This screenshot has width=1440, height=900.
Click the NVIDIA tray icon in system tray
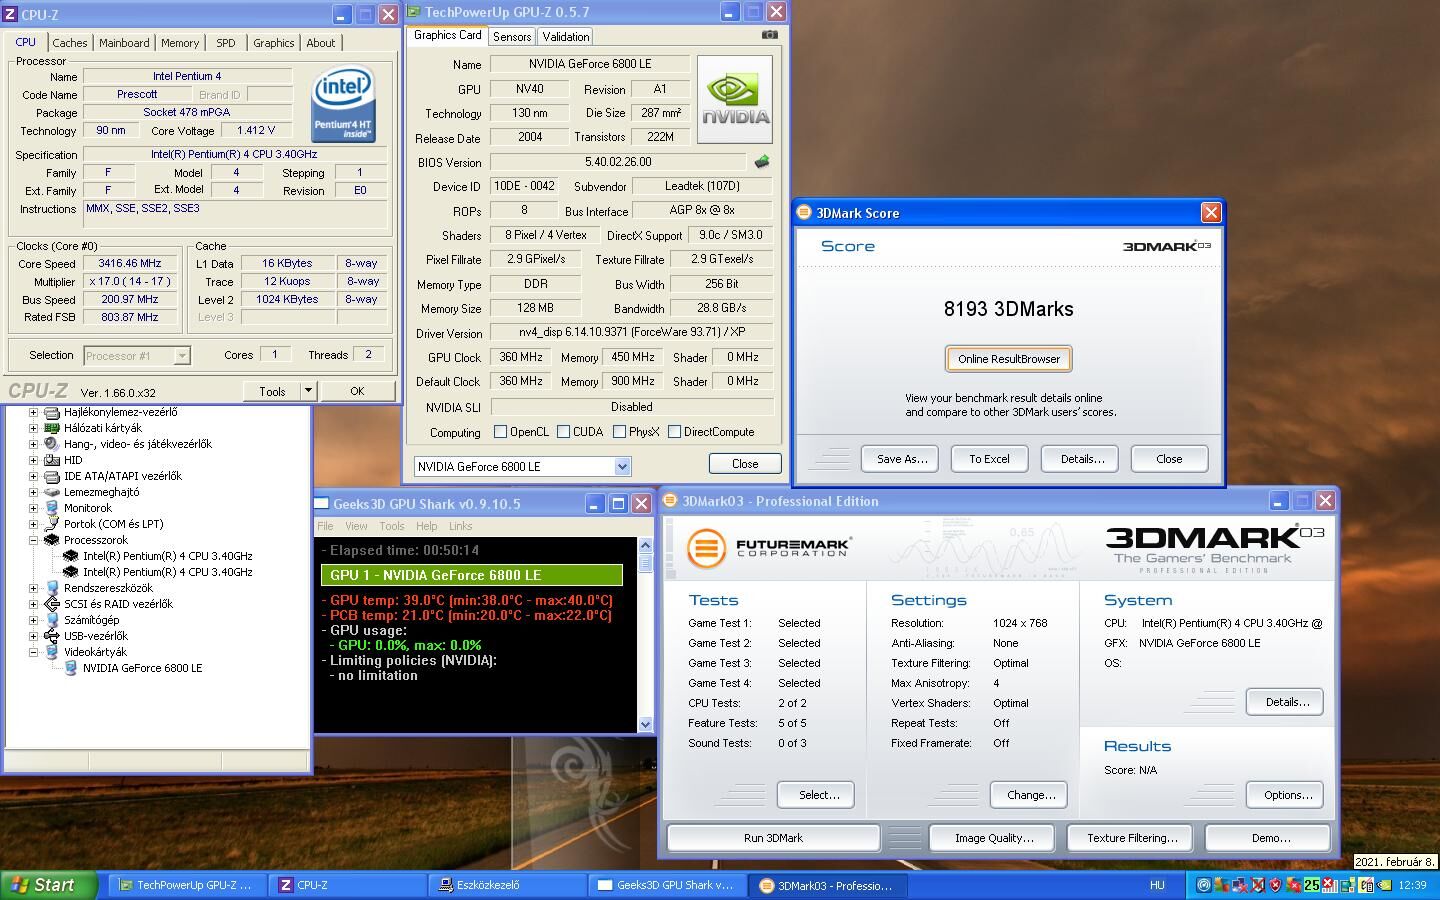click(1385, 885)
